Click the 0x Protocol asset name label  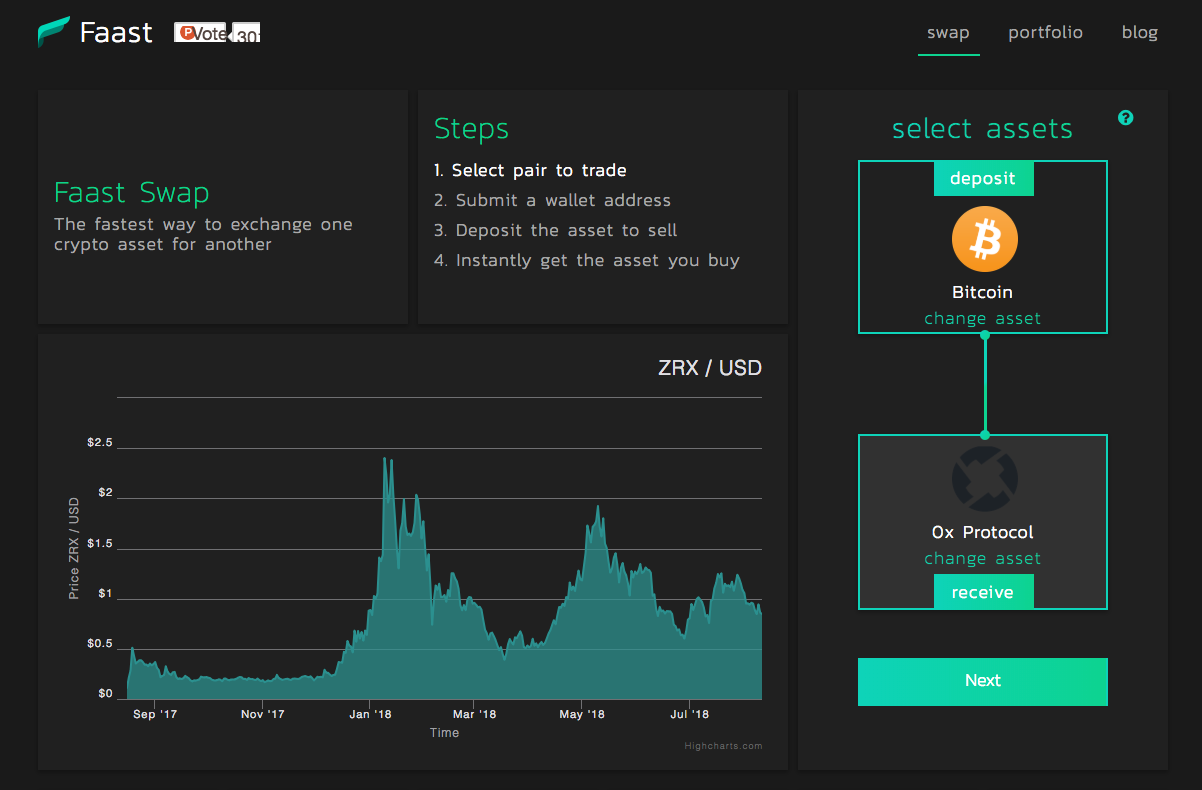coord(982,533)
